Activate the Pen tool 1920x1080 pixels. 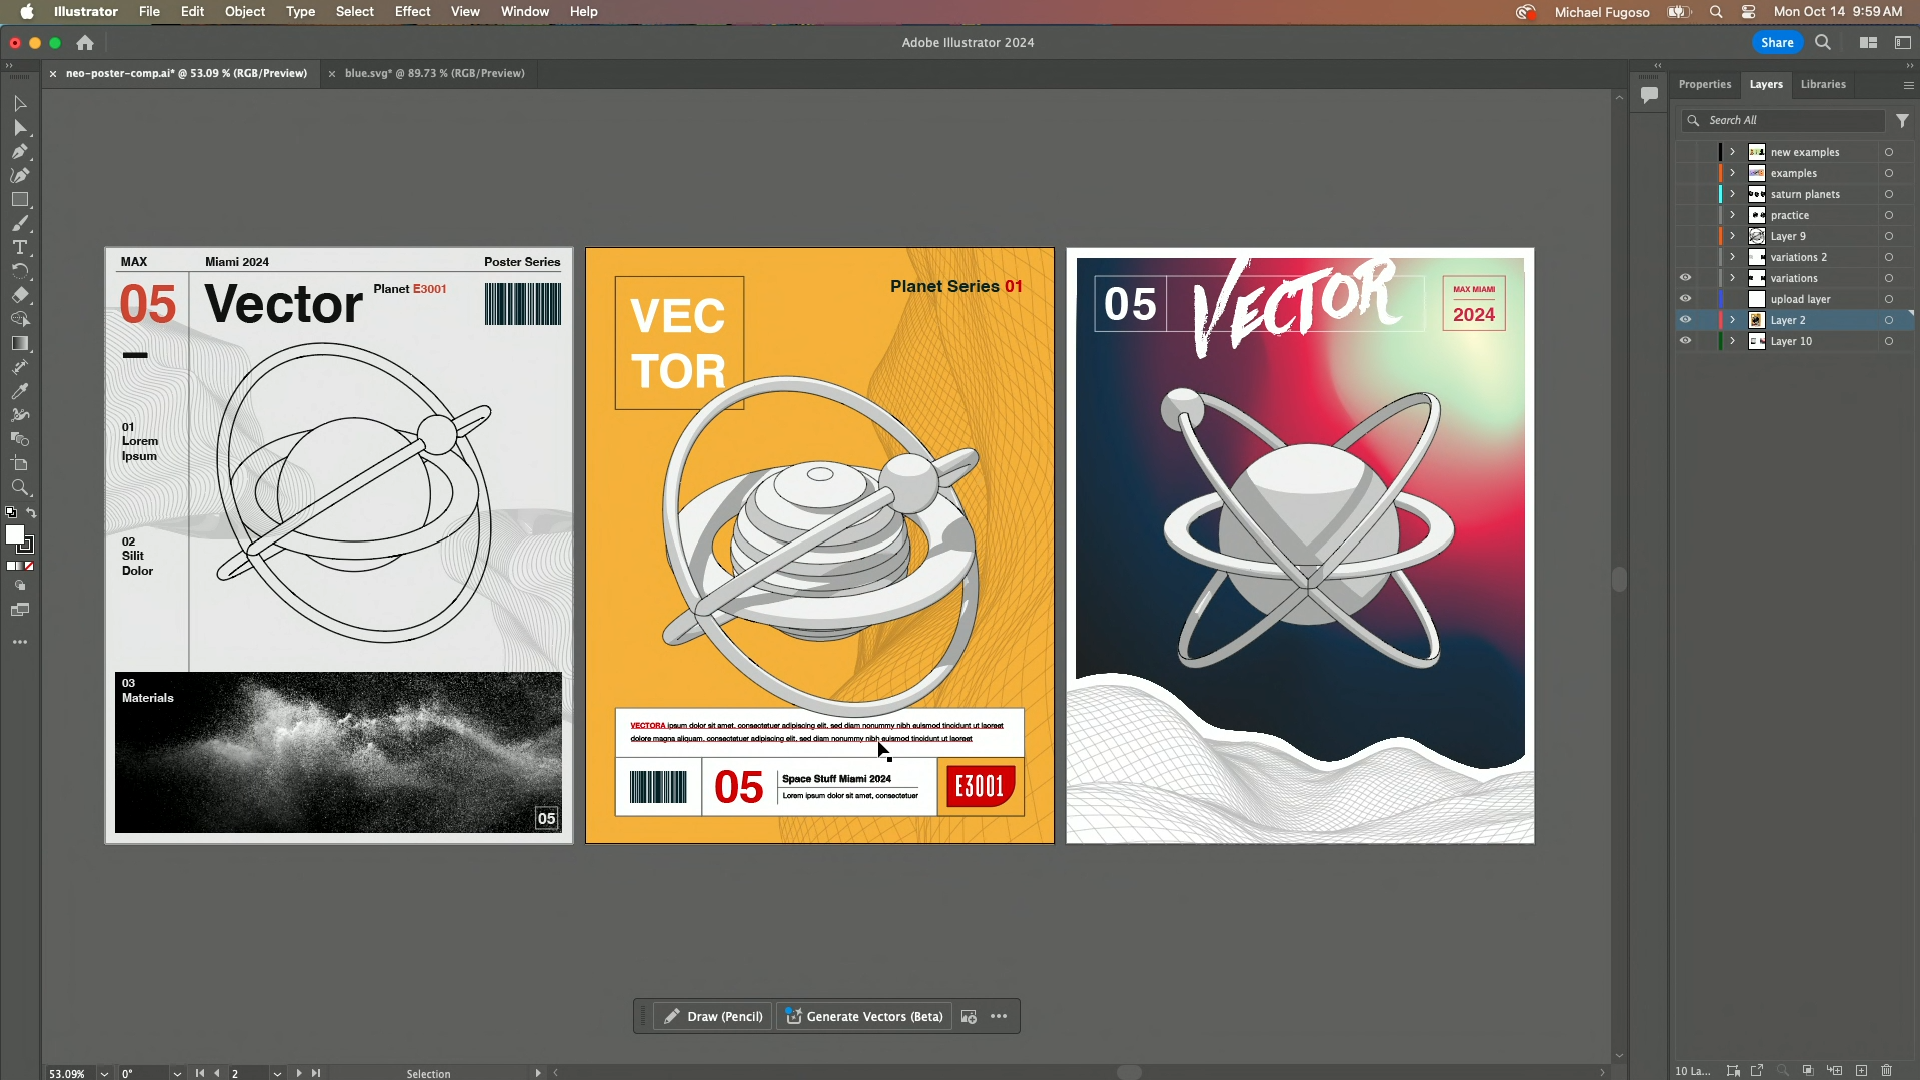coord(20,151)
